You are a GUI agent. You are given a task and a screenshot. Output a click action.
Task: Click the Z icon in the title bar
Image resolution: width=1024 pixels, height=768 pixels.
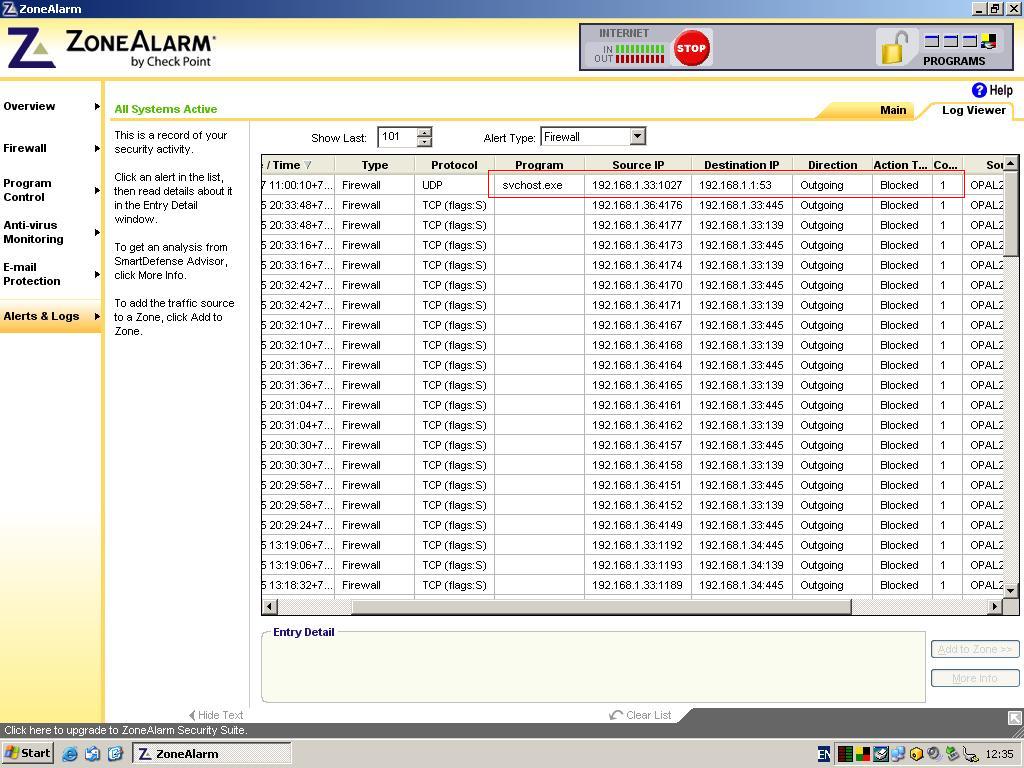(9, 8)
